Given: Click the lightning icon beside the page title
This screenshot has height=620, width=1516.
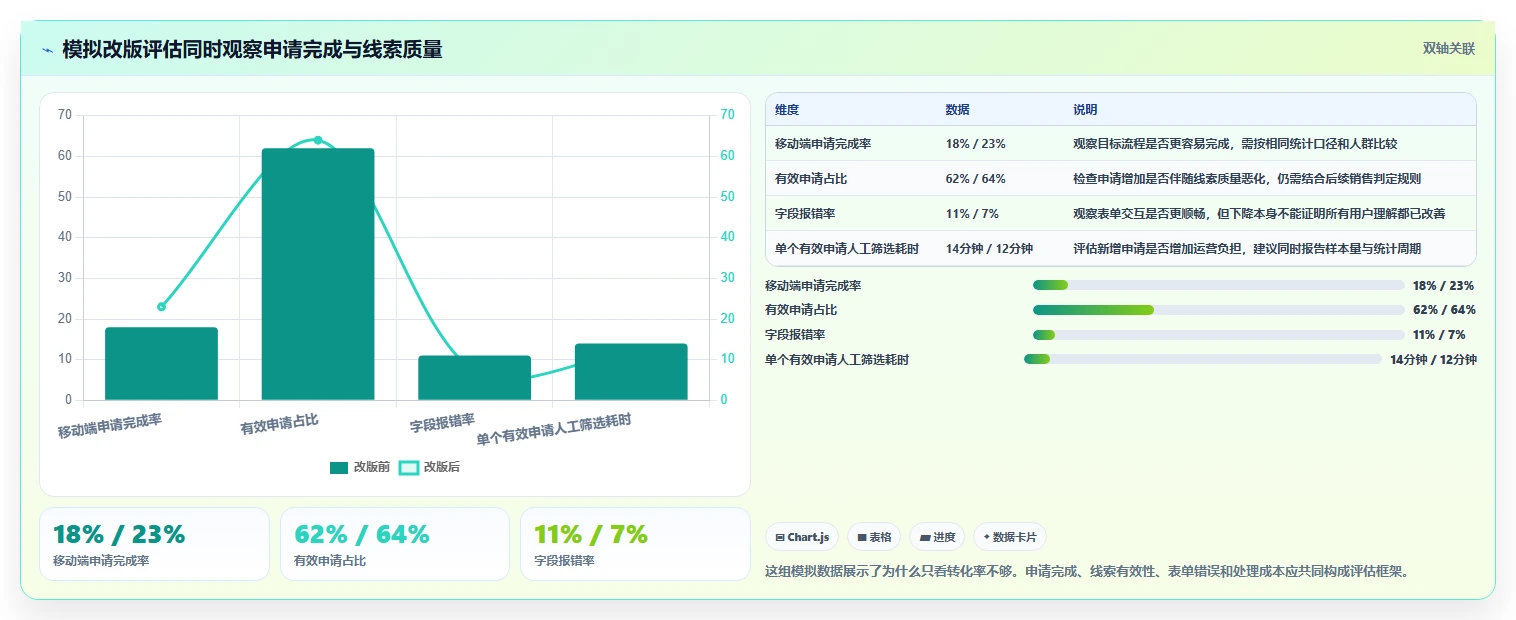Looking at the screenshot, I should pos(48,50).
